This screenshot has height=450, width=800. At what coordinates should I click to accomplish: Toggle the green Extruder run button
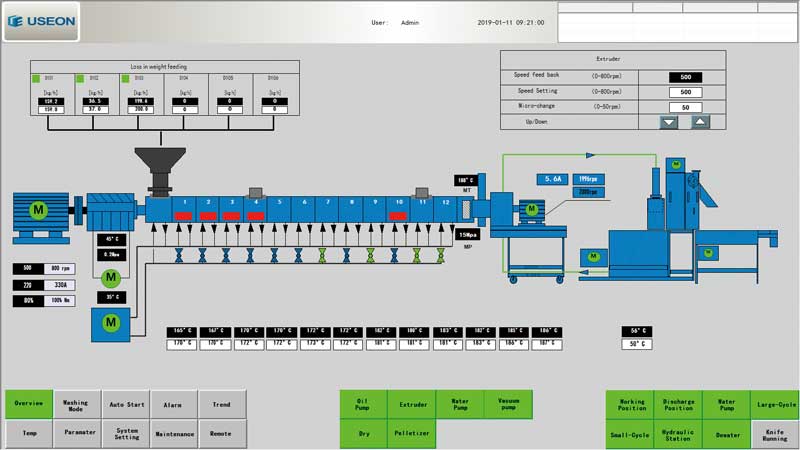tap(412, 405)
